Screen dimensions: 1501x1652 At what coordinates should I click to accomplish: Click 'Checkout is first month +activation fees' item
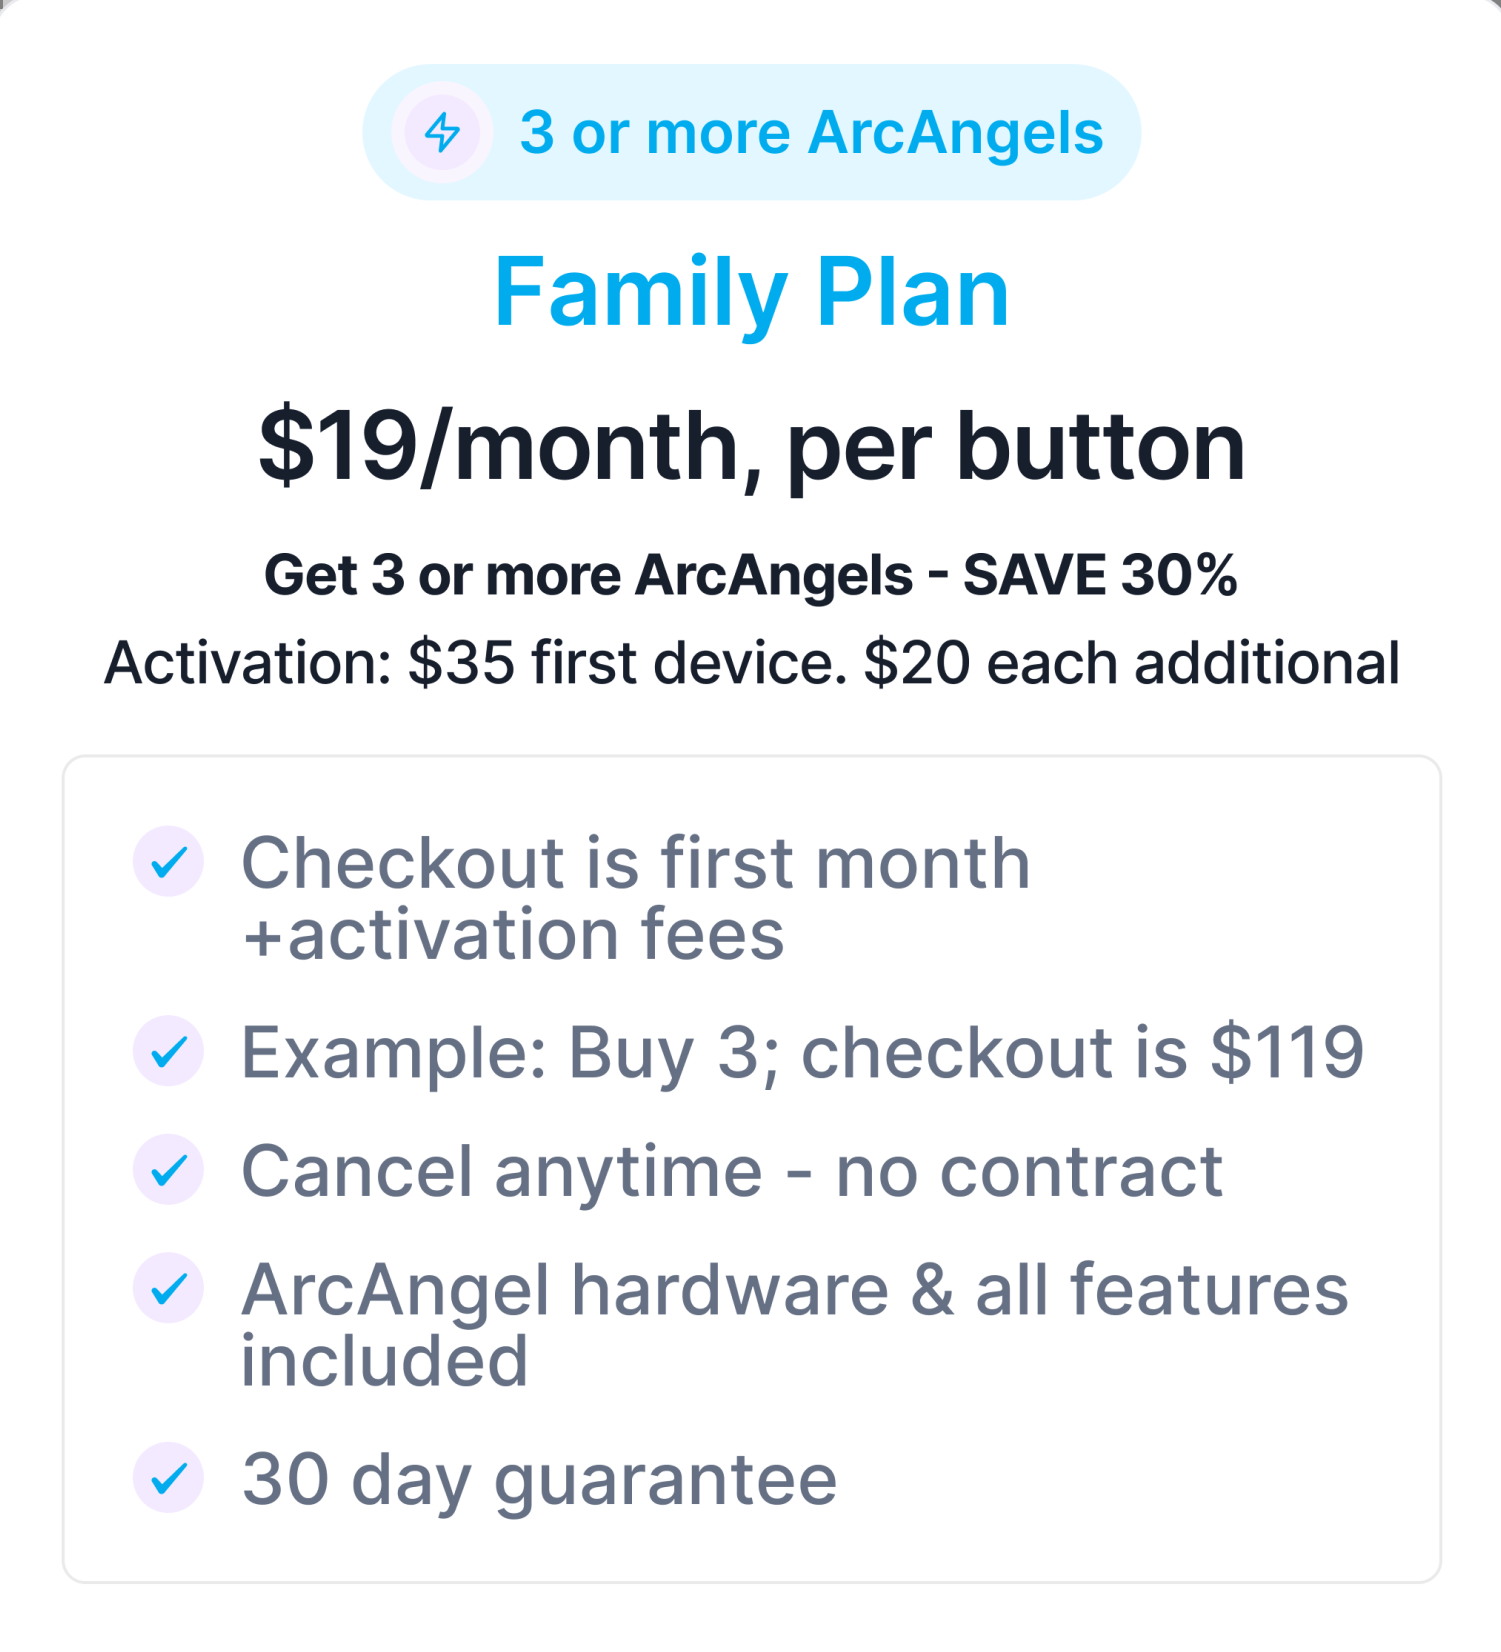click(x=636, y=898)
